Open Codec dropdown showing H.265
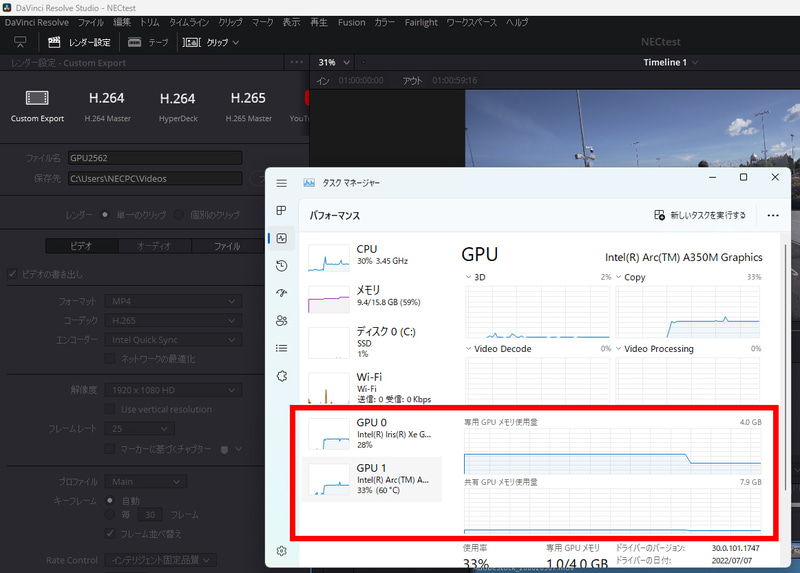This screenshot has width=800, height=573. click(173, 320)
